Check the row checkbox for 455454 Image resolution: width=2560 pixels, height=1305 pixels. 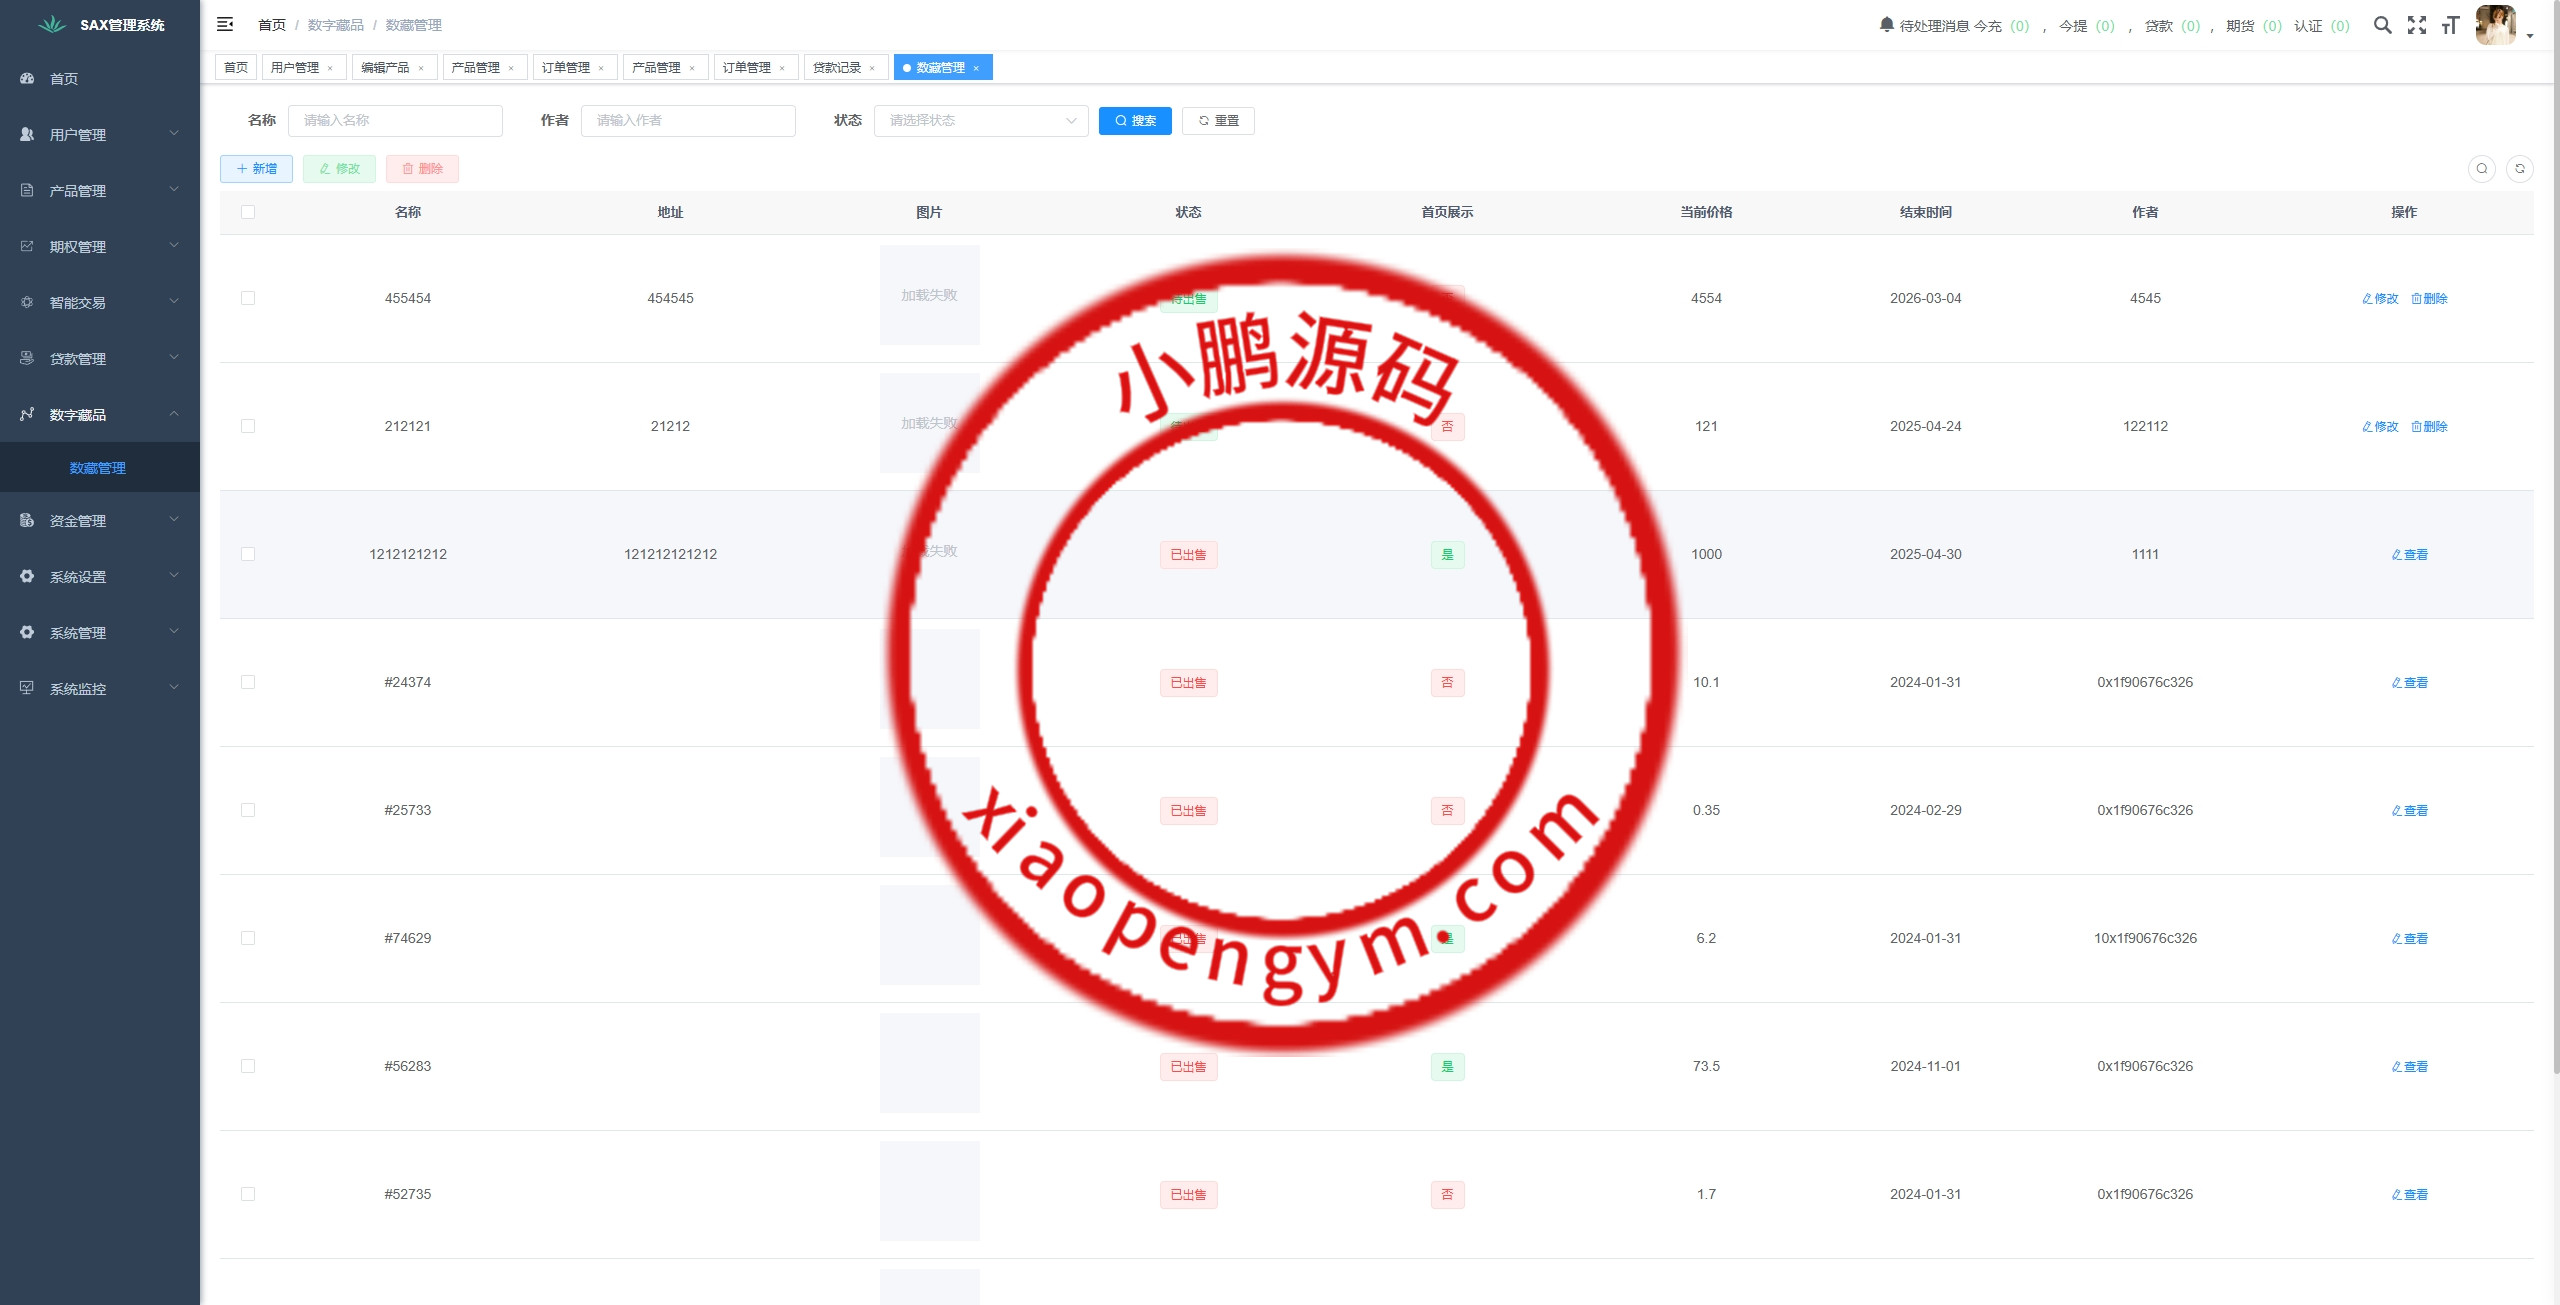pyautogui.click(x=248, y=298)
